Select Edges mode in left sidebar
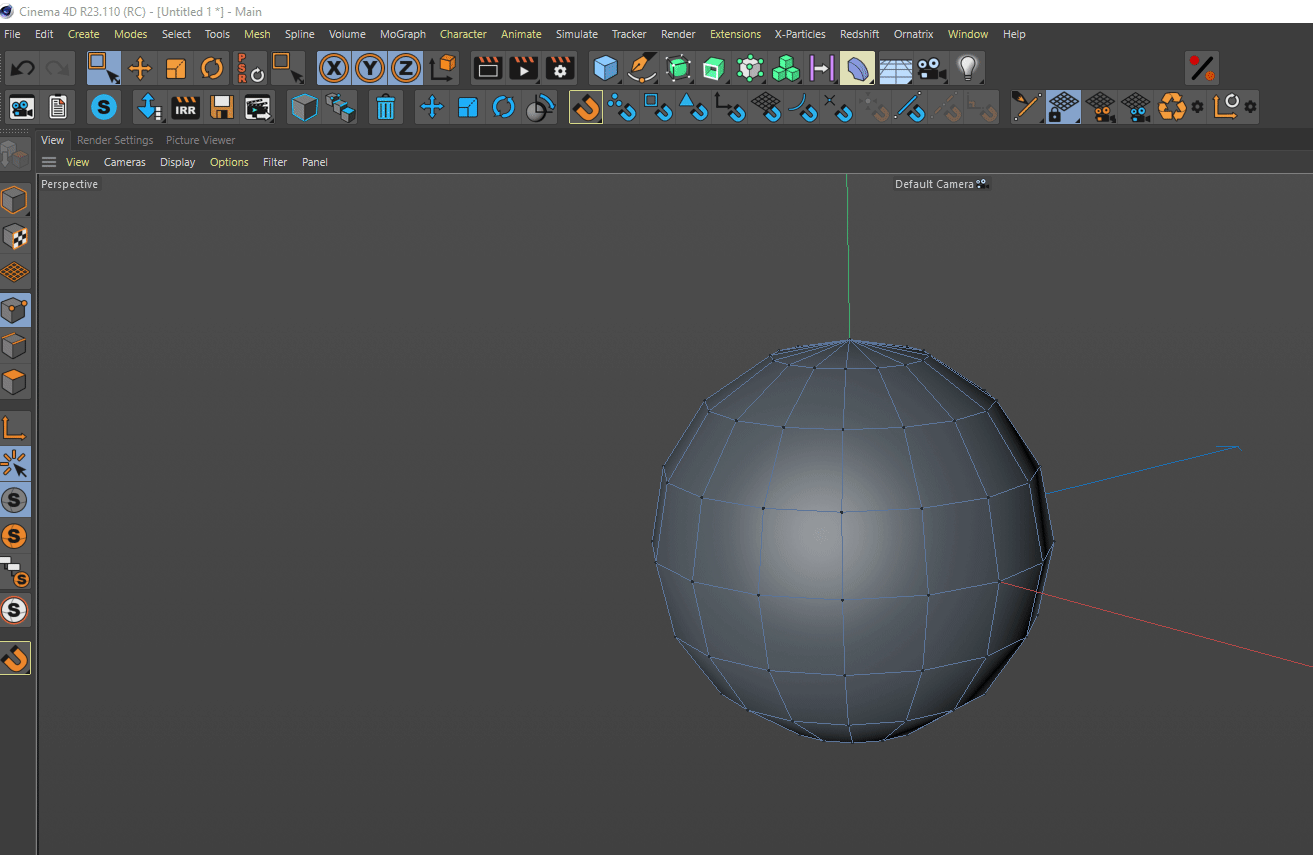The width and height of the screenshot is (1313, 855). tap(14, 346)
